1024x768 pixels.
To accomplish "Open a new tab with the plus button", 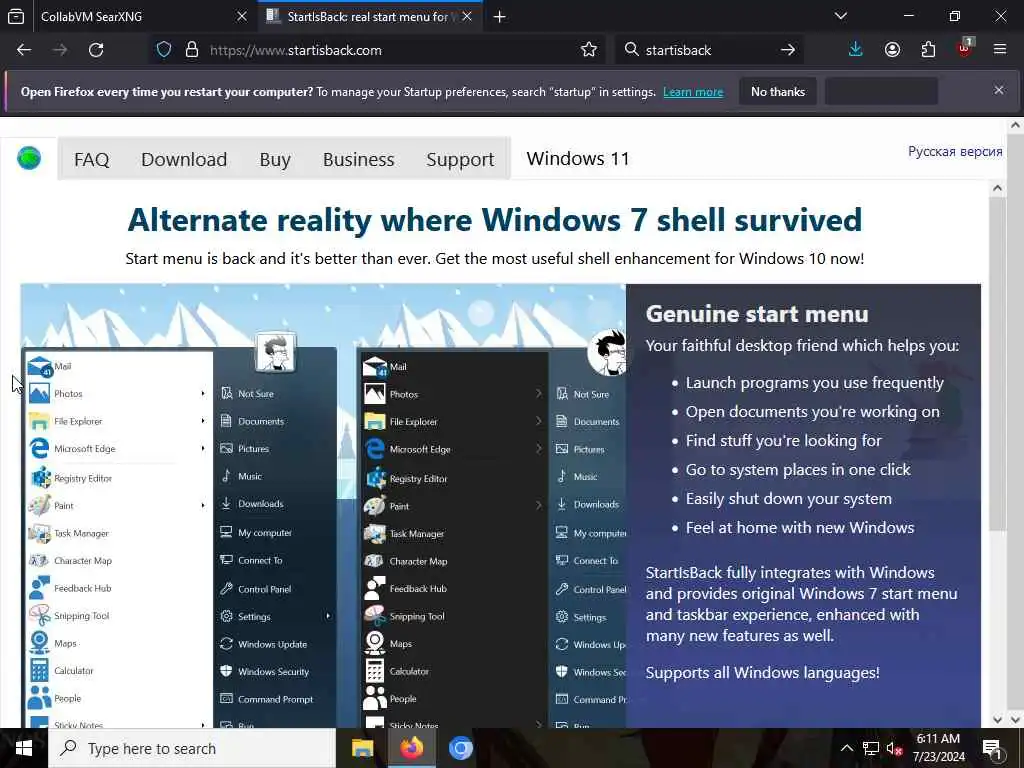I will 500,16.
